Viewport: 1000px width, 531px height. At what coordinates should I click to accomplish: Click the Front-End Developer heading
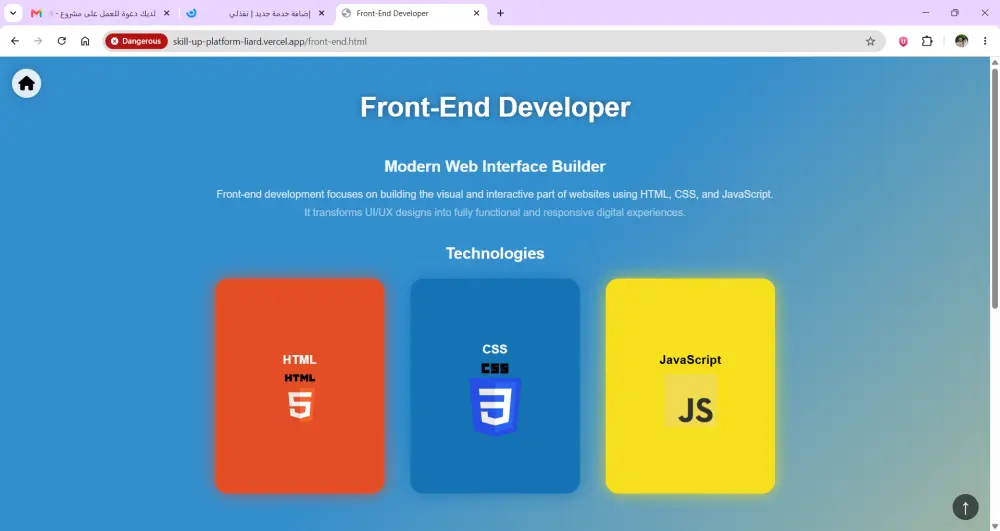[x=495, y=107]
